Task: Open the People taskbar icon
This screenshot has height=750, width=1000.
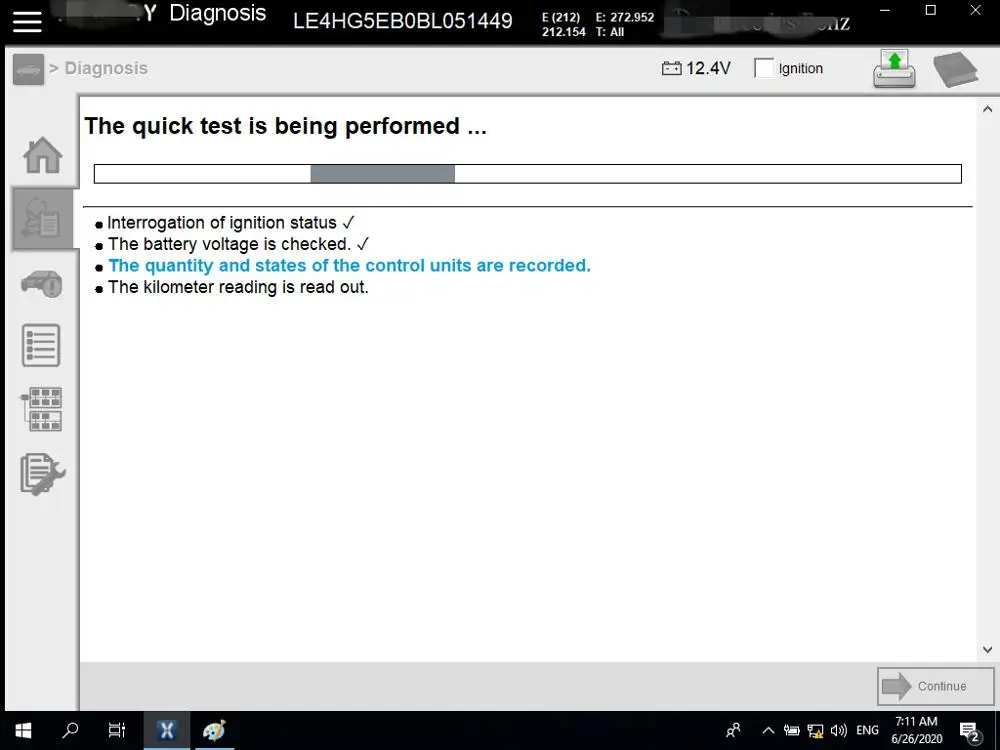Action: click(733, 730)
